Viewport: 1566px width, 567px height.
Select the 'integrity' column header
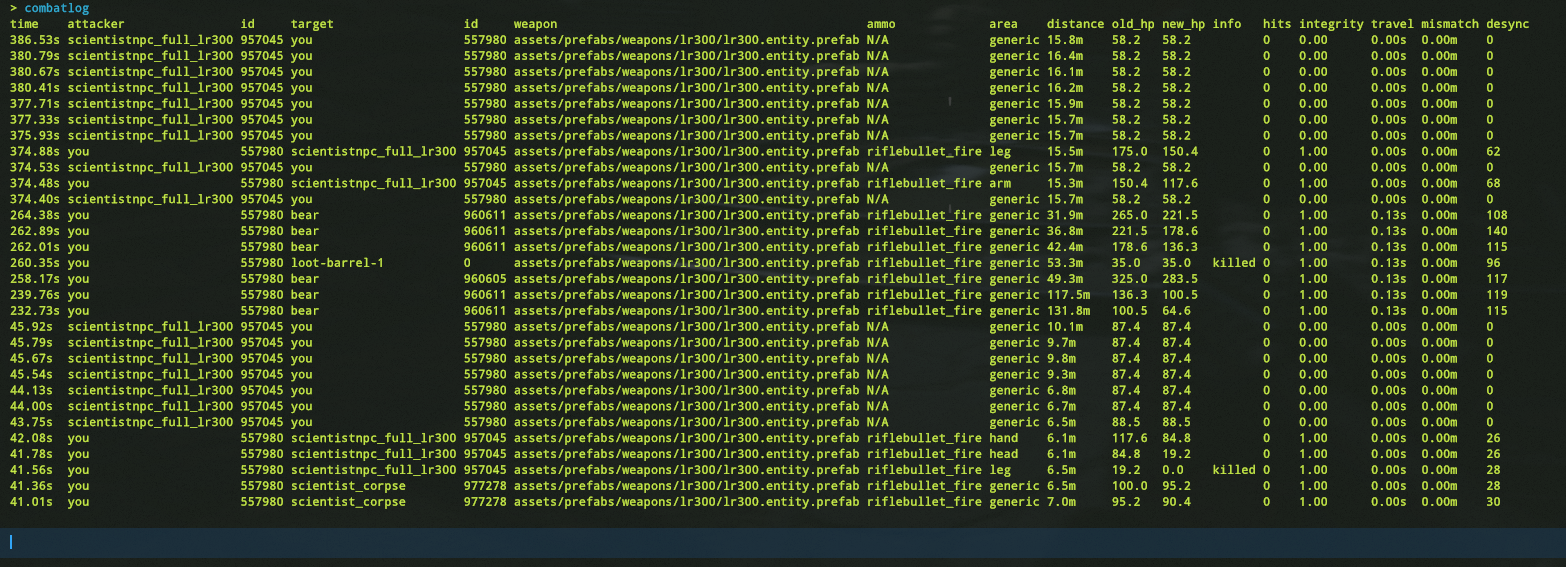tap(1328, 23)
